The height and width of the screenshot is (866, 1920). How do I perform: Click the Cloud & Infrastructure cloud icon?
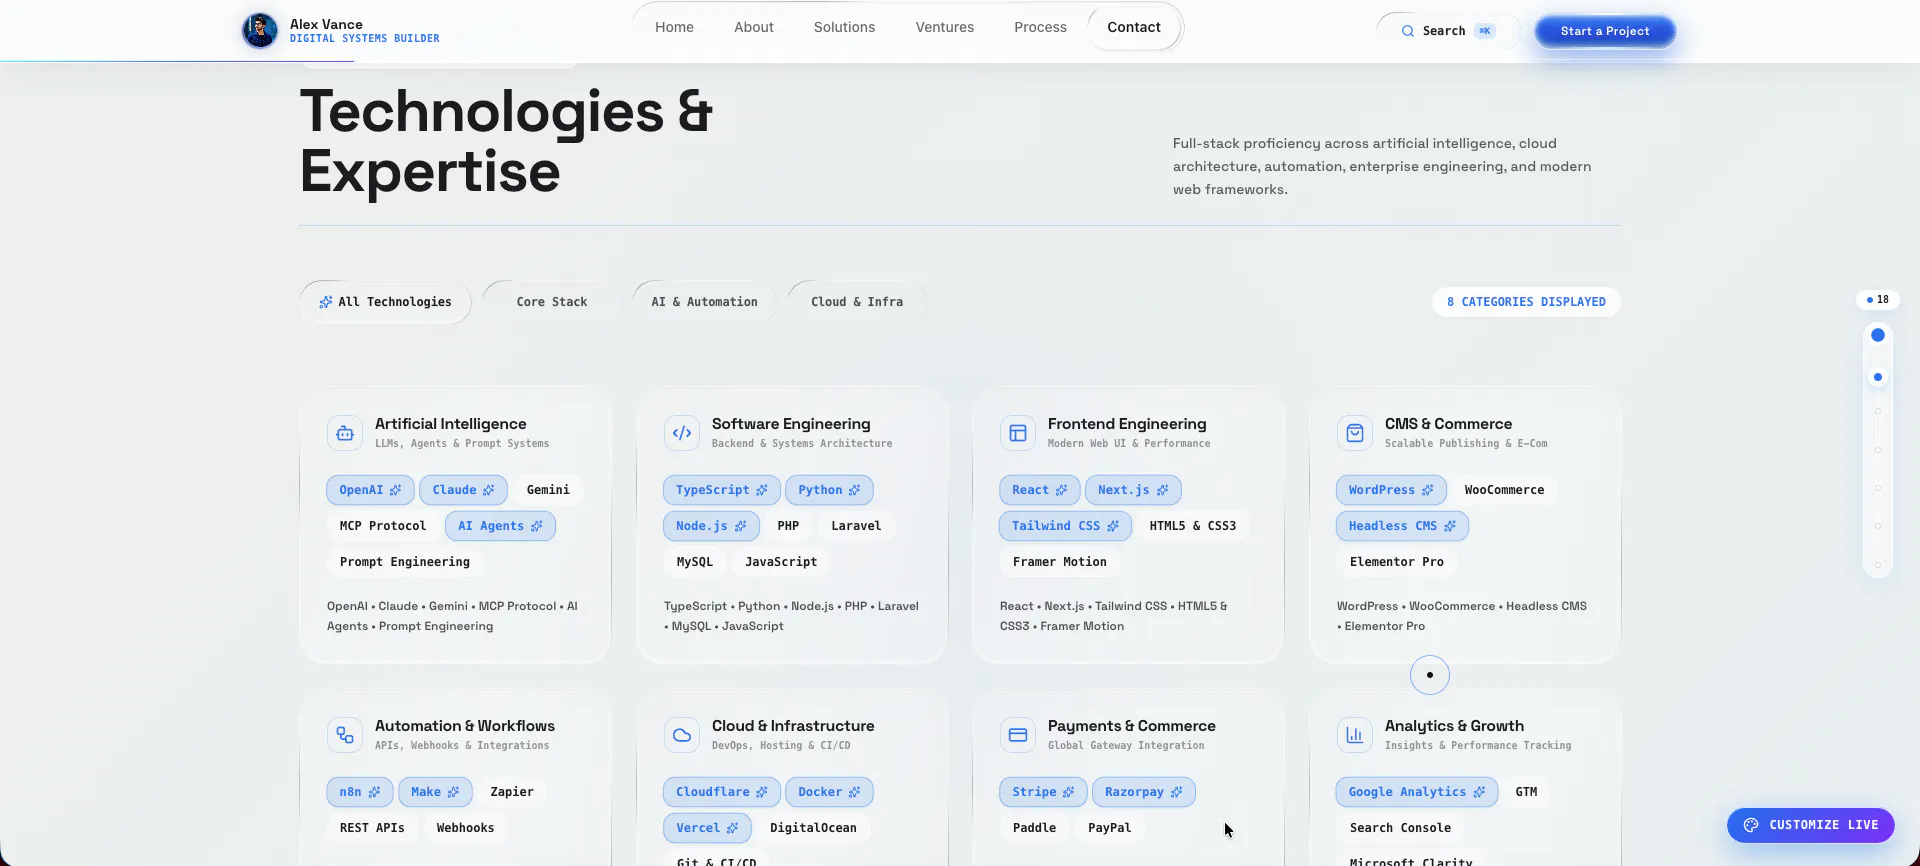tap(682, 735)
